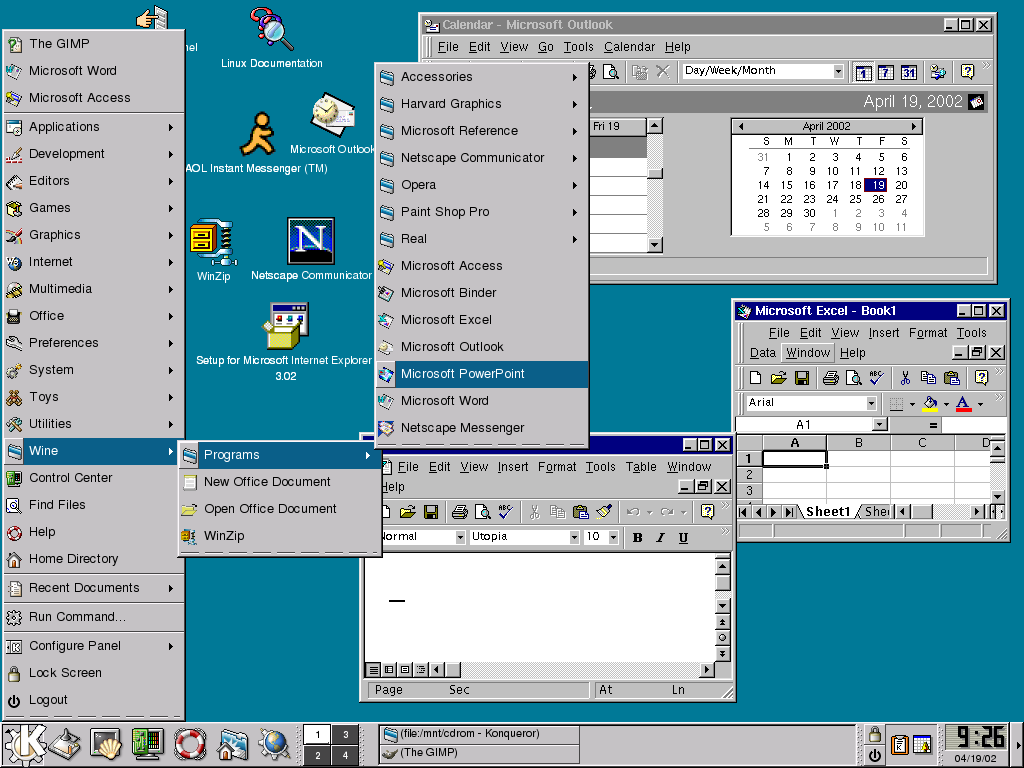Select the Format Painter in Word
Screen dimensions: 1024x768
(603, 510)
